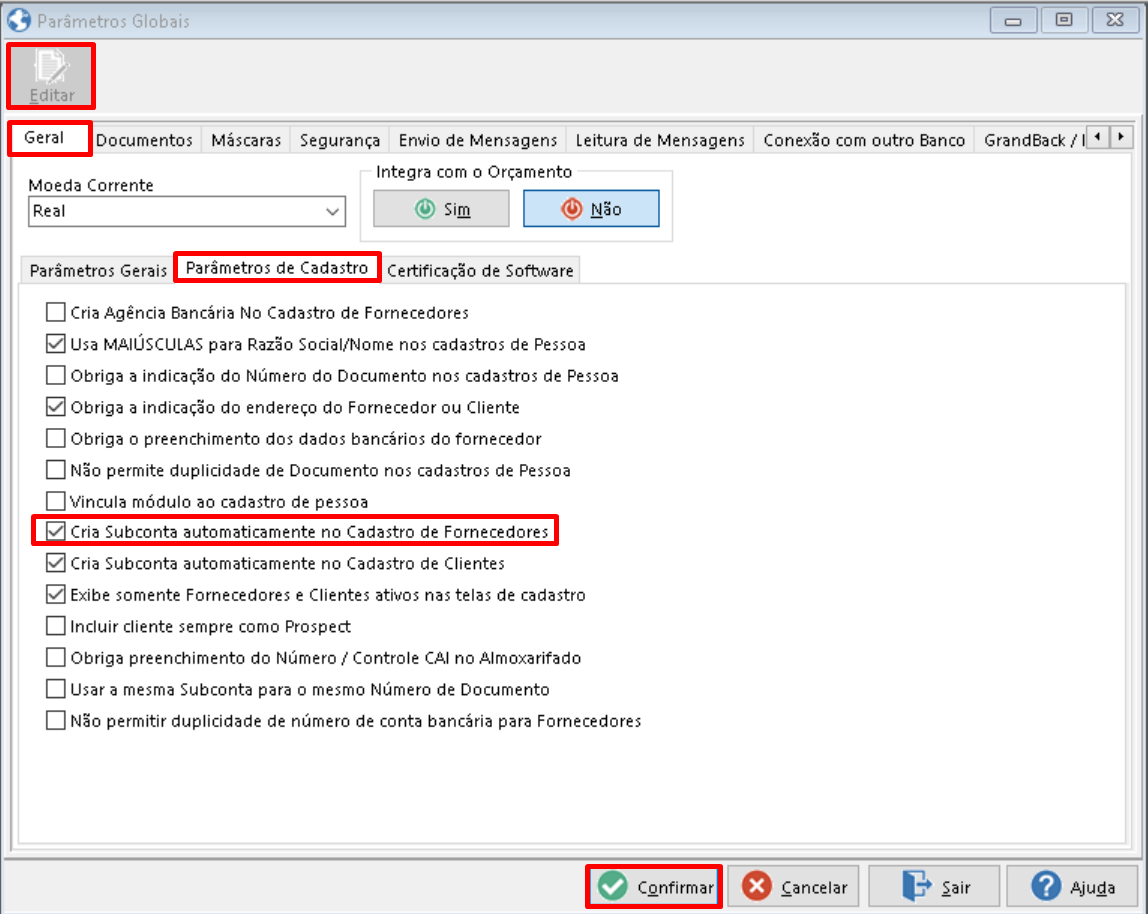Image resolution: width=1148 pixels, height=914 pixels.
Task: Click the Cancelar button
Action: click(x=793, y=886)
